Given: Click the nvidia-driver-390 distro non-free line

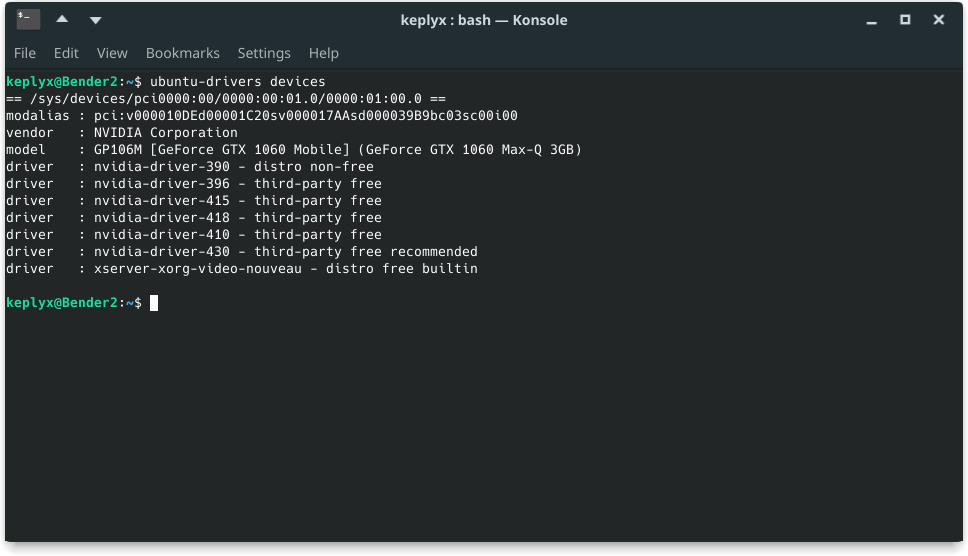Looking at the screenshot, I should pos(233,167).
